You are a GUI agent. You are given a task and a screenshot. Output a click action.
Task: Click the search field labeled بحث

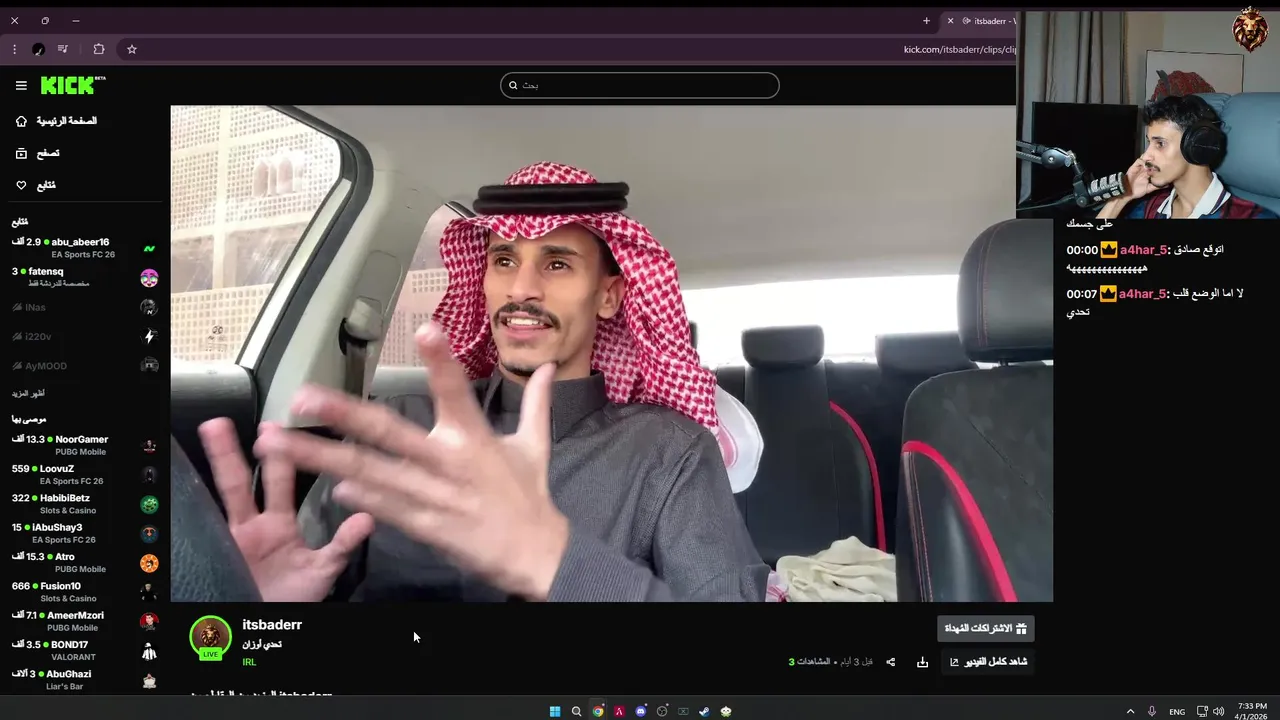click(x=640, y=85)
